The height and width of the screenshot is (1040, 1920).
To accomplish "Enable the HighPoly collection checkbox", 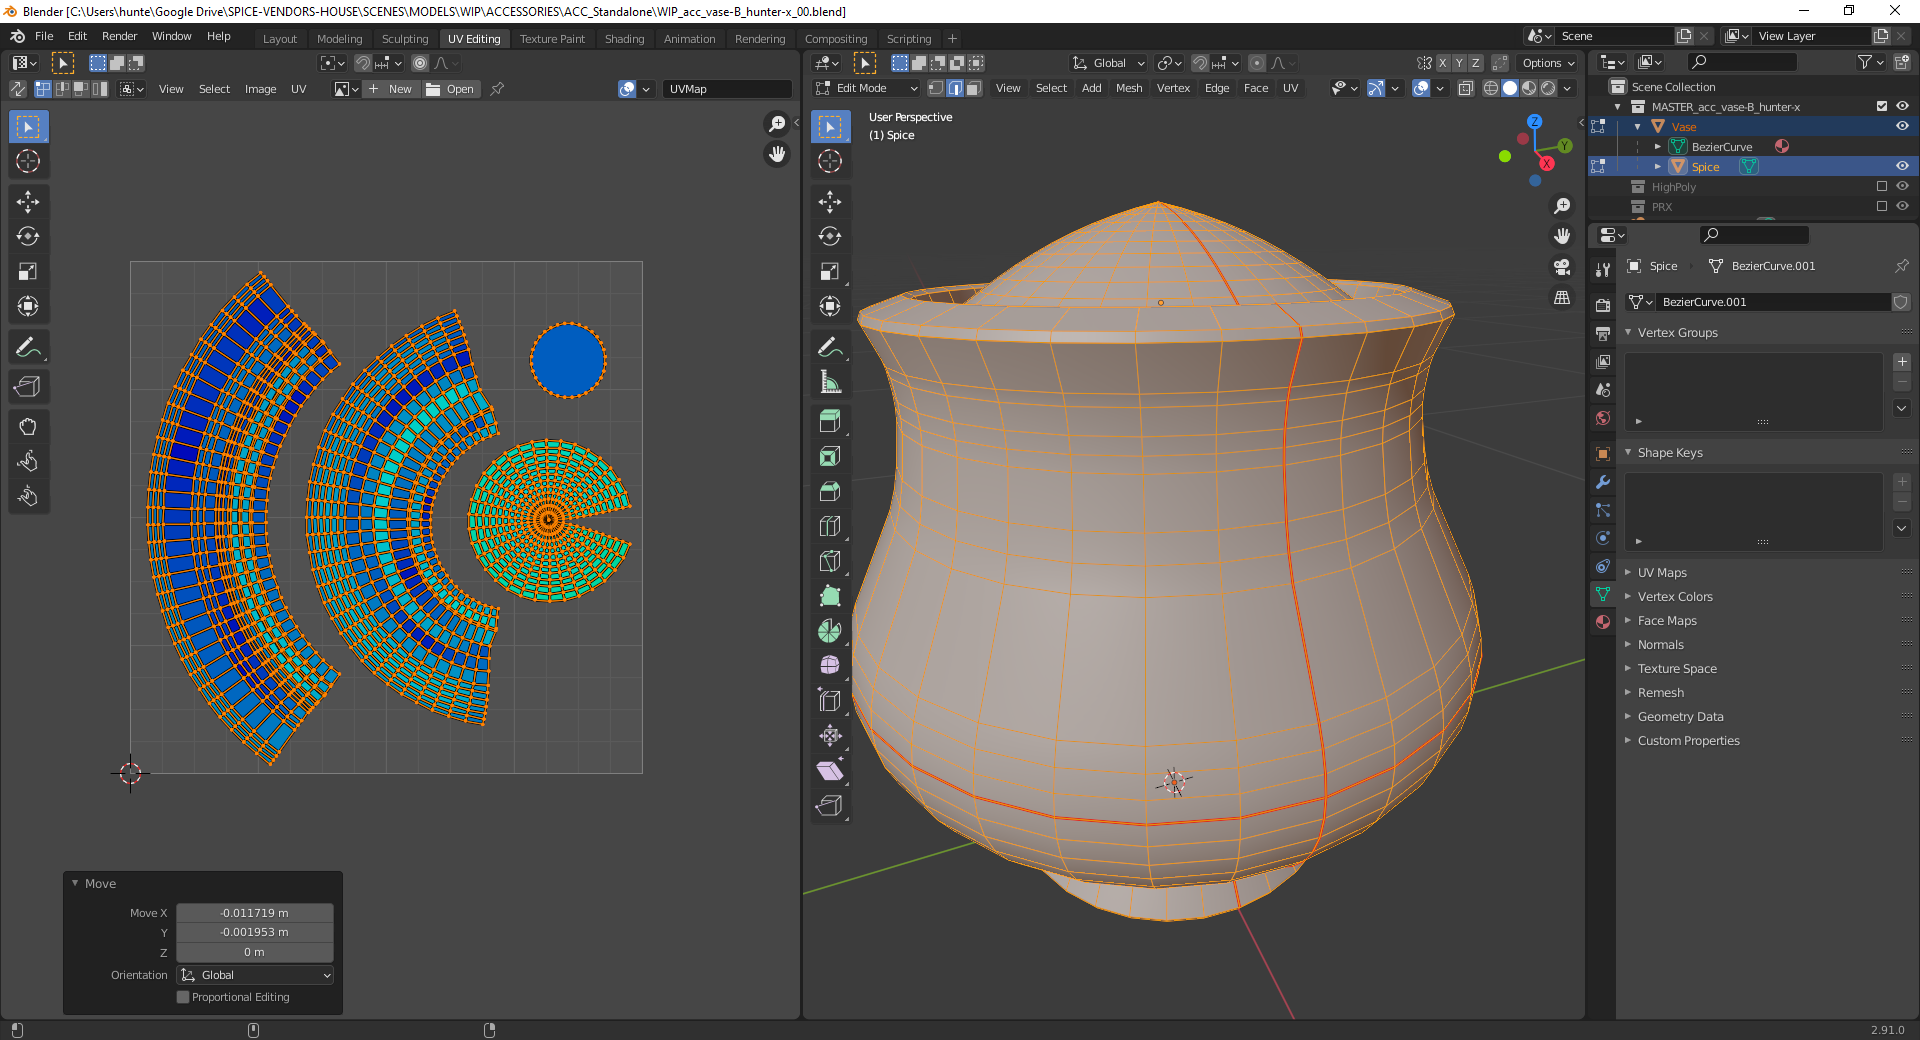I will [1881, 187].
